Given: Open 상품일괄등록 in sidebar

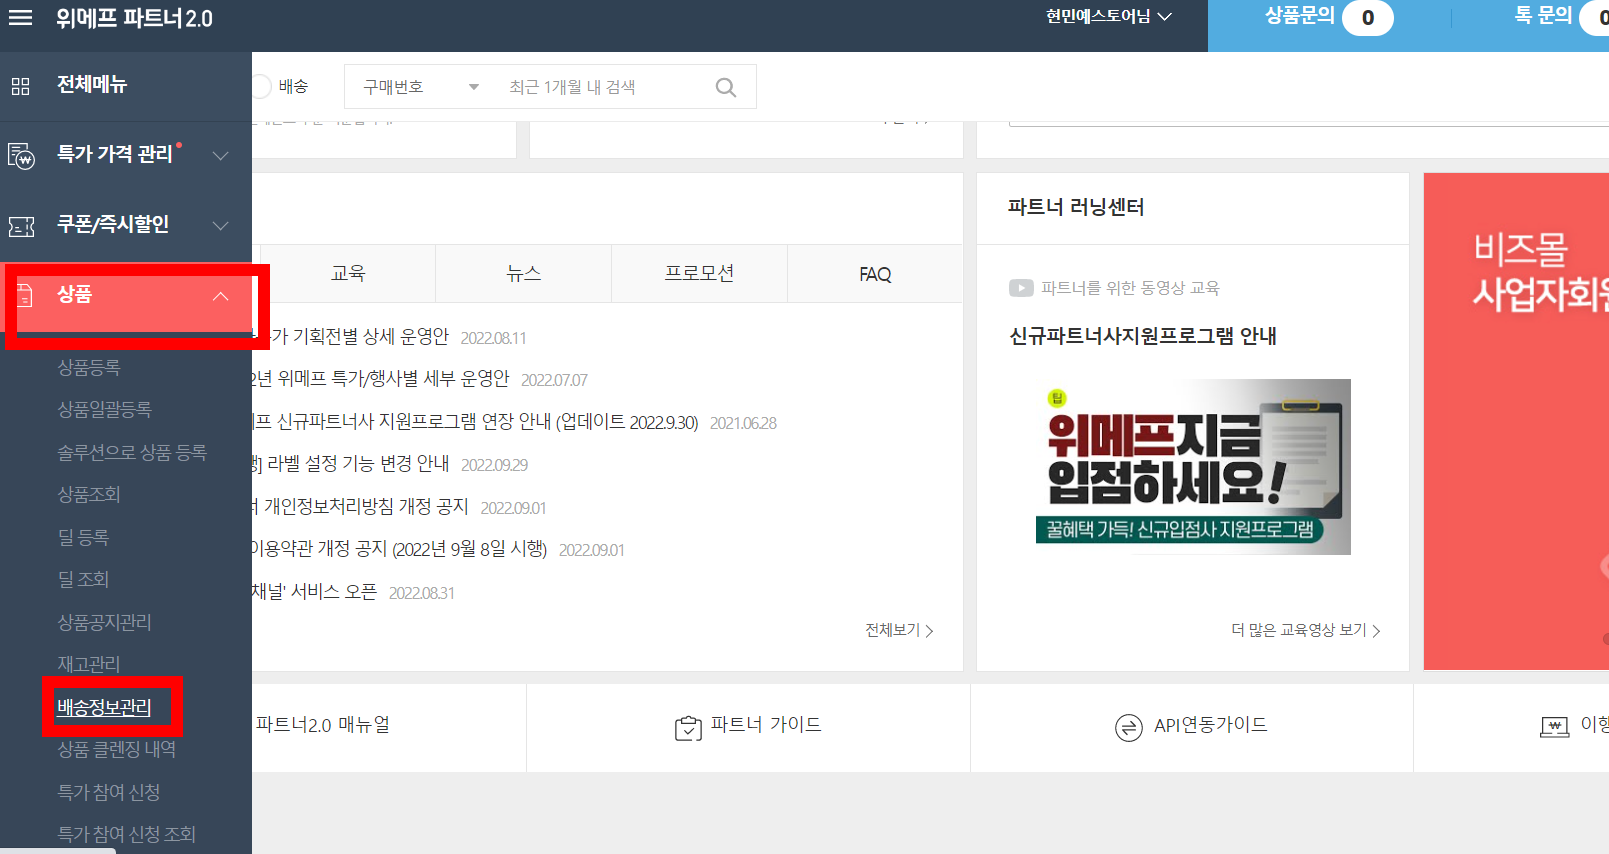Looking at the screenshot, I should coord(105,409).
